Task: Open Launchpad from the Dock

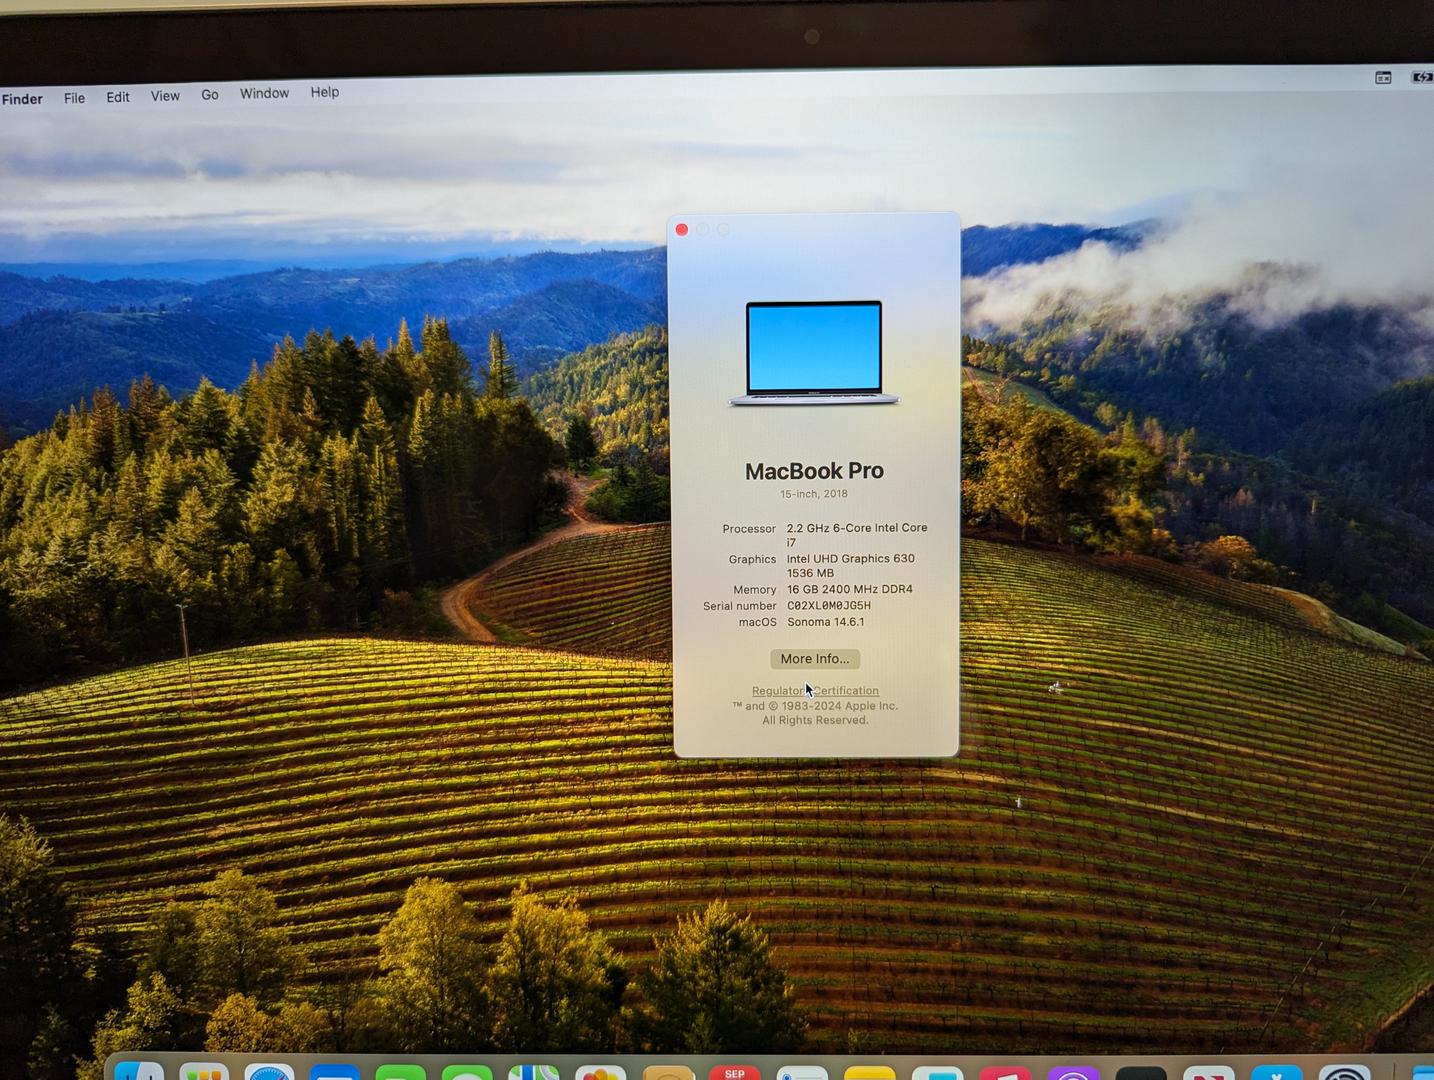Action: pos(205,1072)
